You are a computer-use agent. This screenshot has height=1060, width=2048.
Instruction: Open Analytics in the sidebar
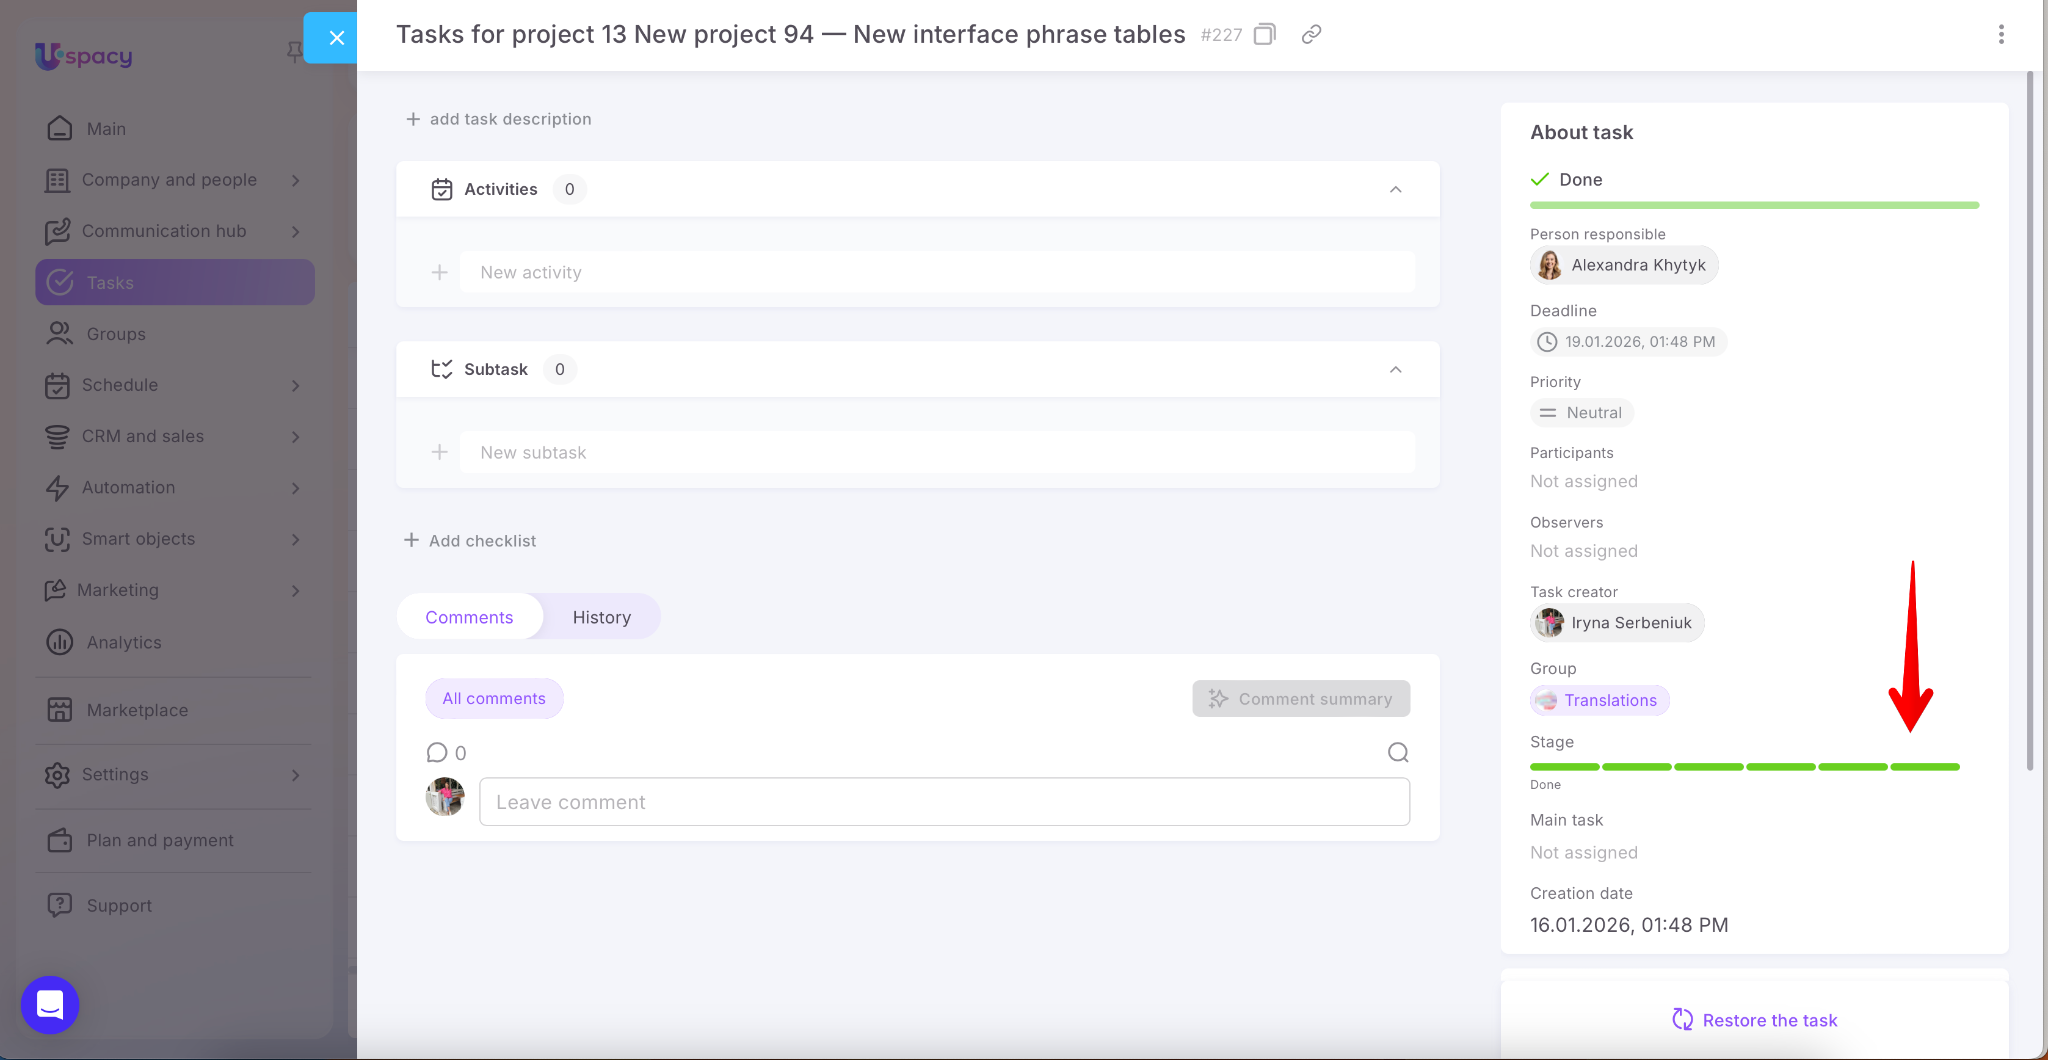[x=123, y=642]
